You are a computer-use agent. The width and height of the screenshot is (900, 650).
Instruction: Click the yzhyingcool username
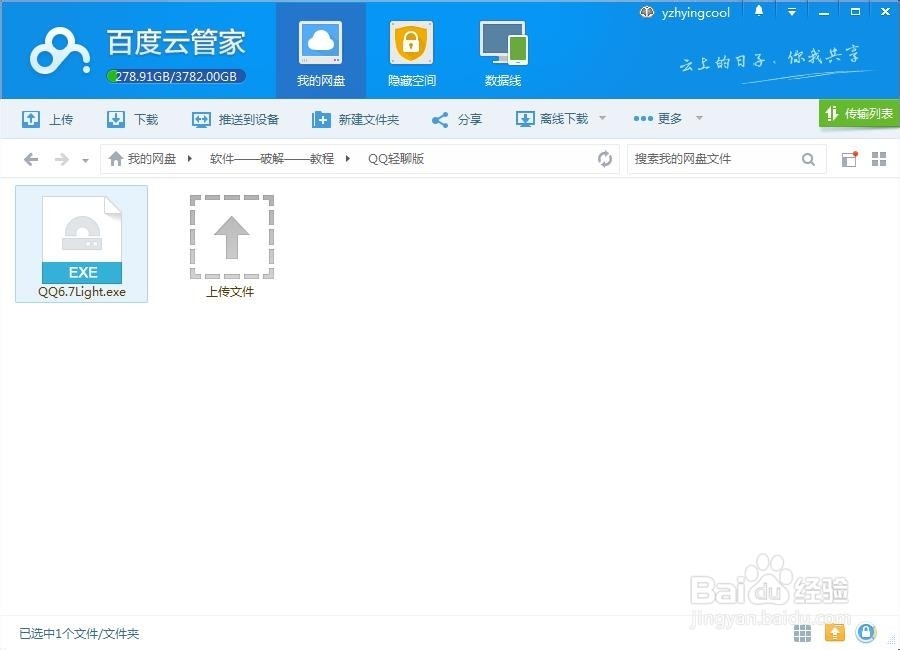[x=696, y=13]
